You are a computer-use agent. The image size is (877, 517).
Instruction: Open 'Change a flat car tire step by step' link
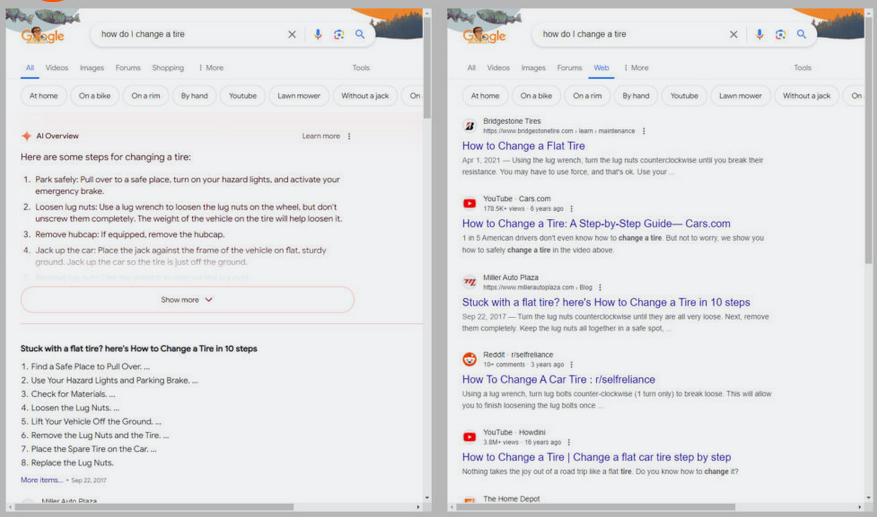[x=596, y=457]
